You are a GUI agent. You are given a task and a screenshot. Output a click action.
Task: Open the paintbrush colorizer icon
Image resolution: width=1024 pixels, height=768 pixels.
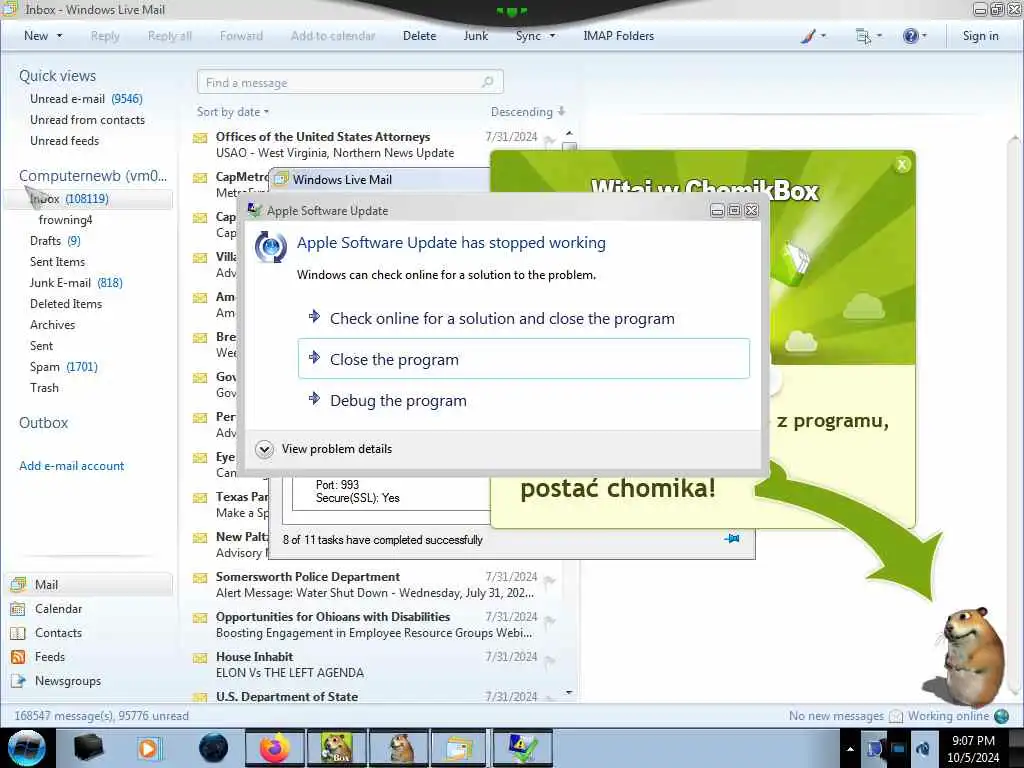click(808, 36)
